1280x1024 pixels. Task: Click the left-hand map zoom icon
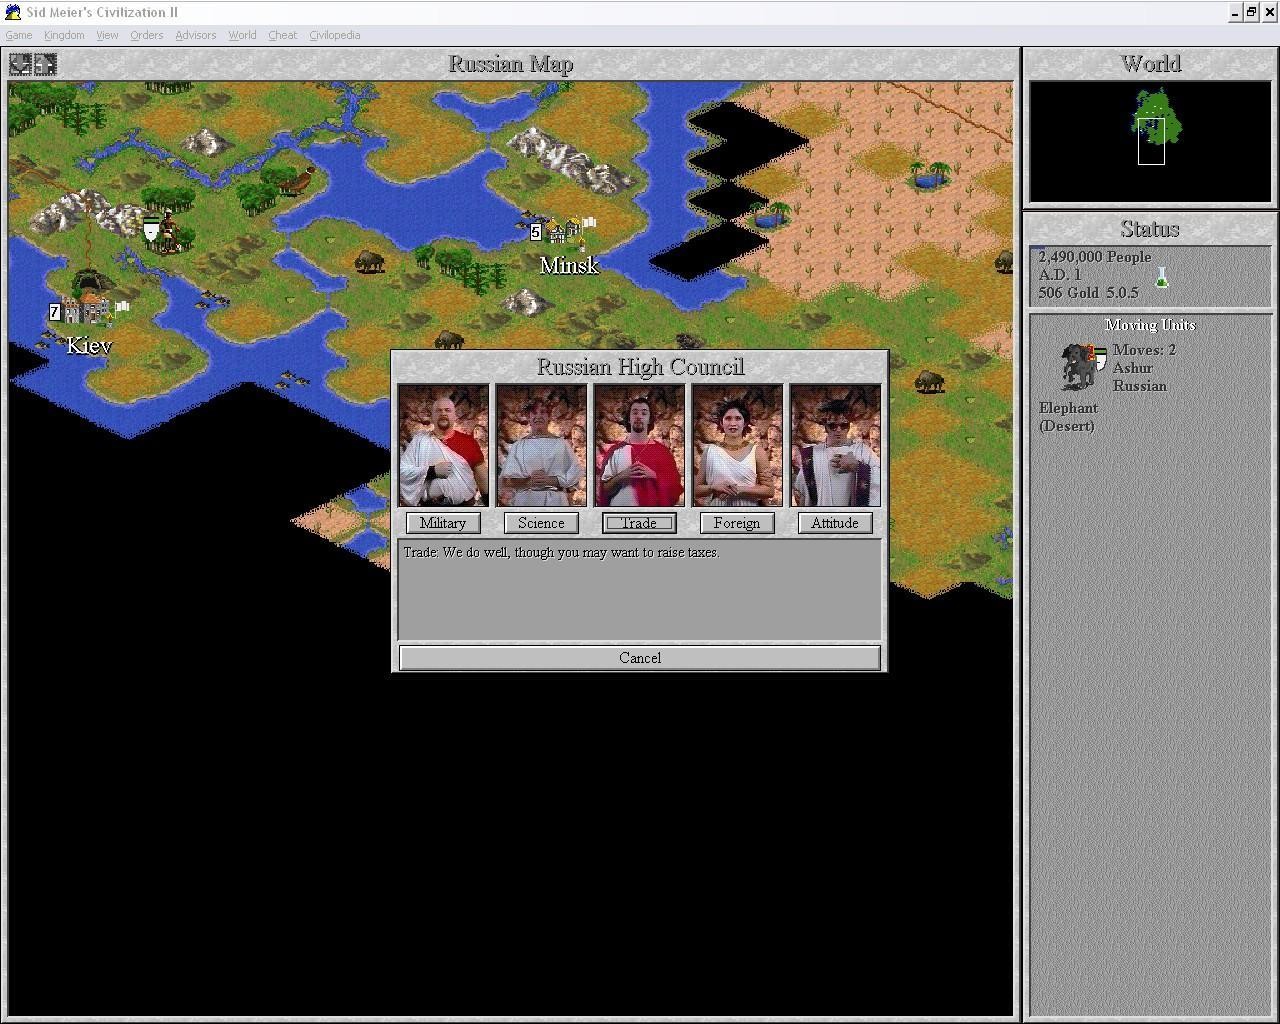[x=20, y=64]
